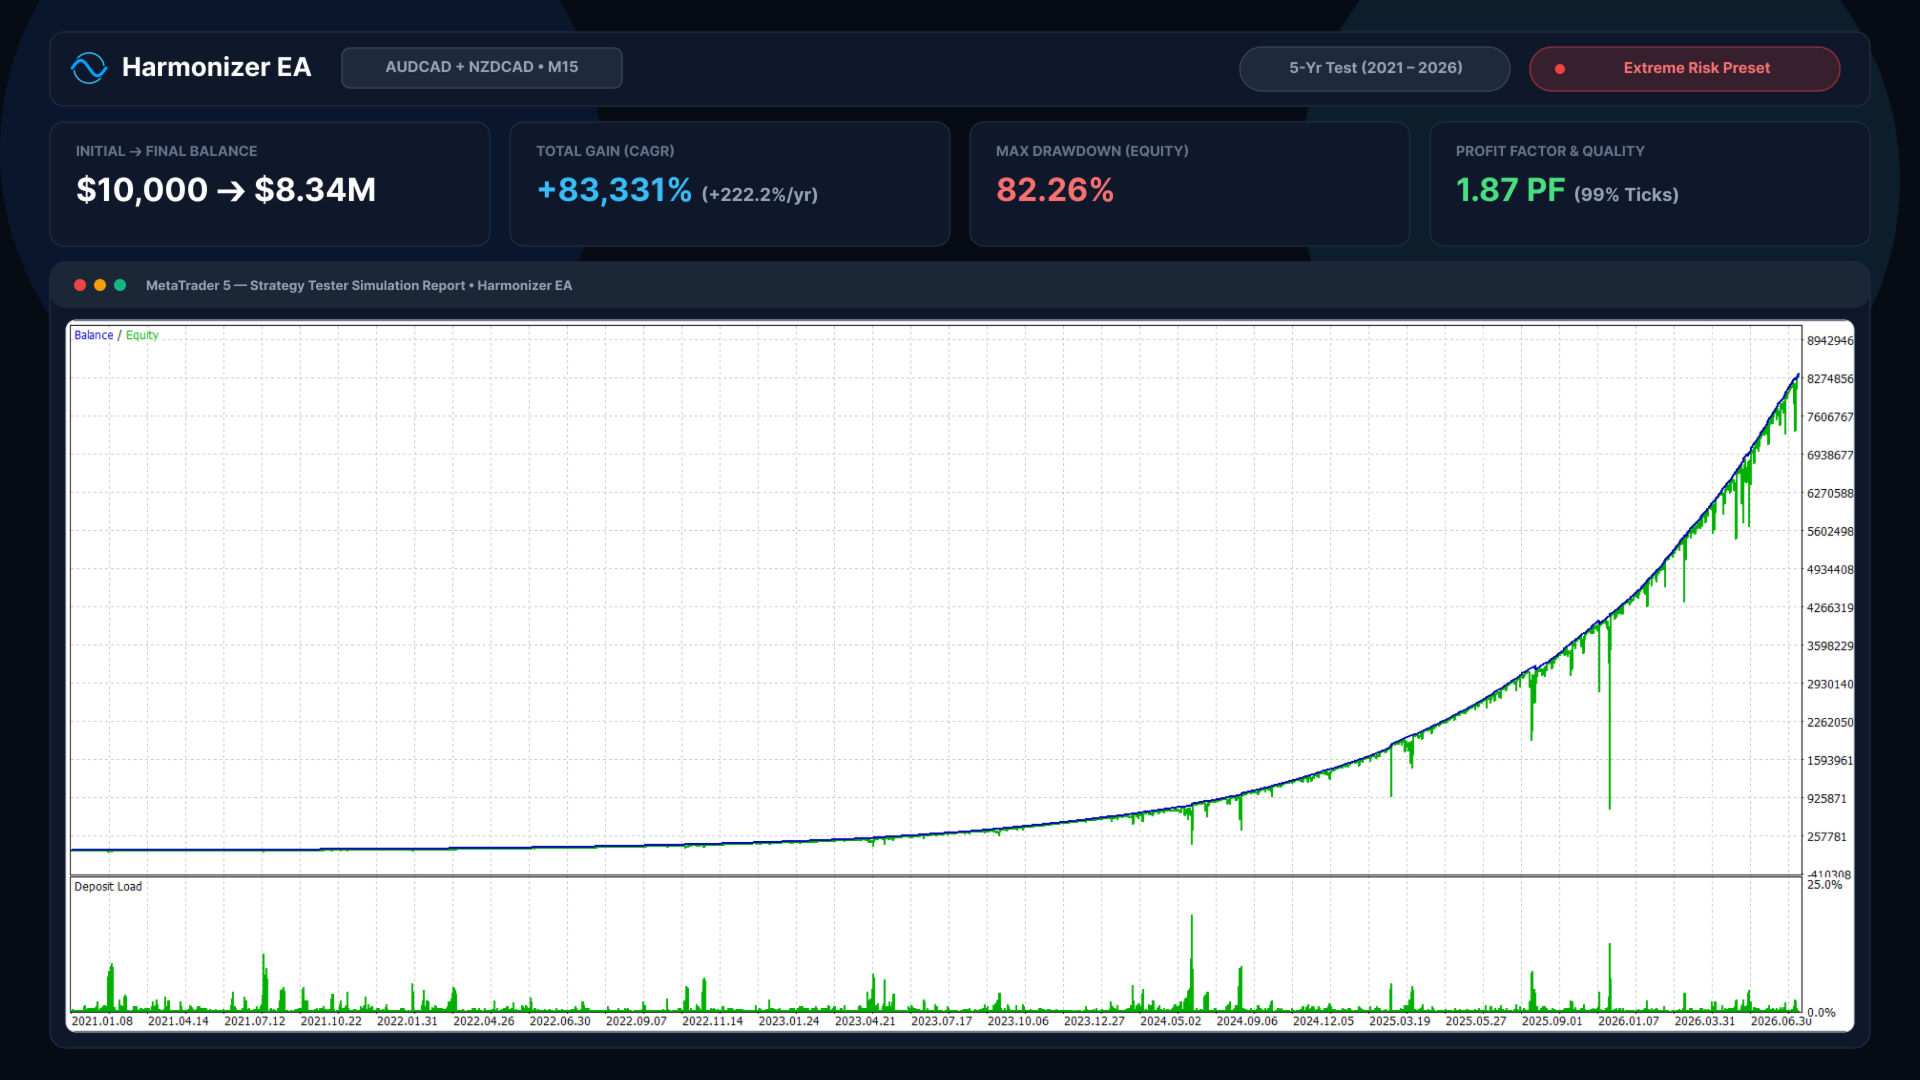Click the $10,000 → $8.34M value
This screenshot has height=1080, width=1920.
click(226, 190)
